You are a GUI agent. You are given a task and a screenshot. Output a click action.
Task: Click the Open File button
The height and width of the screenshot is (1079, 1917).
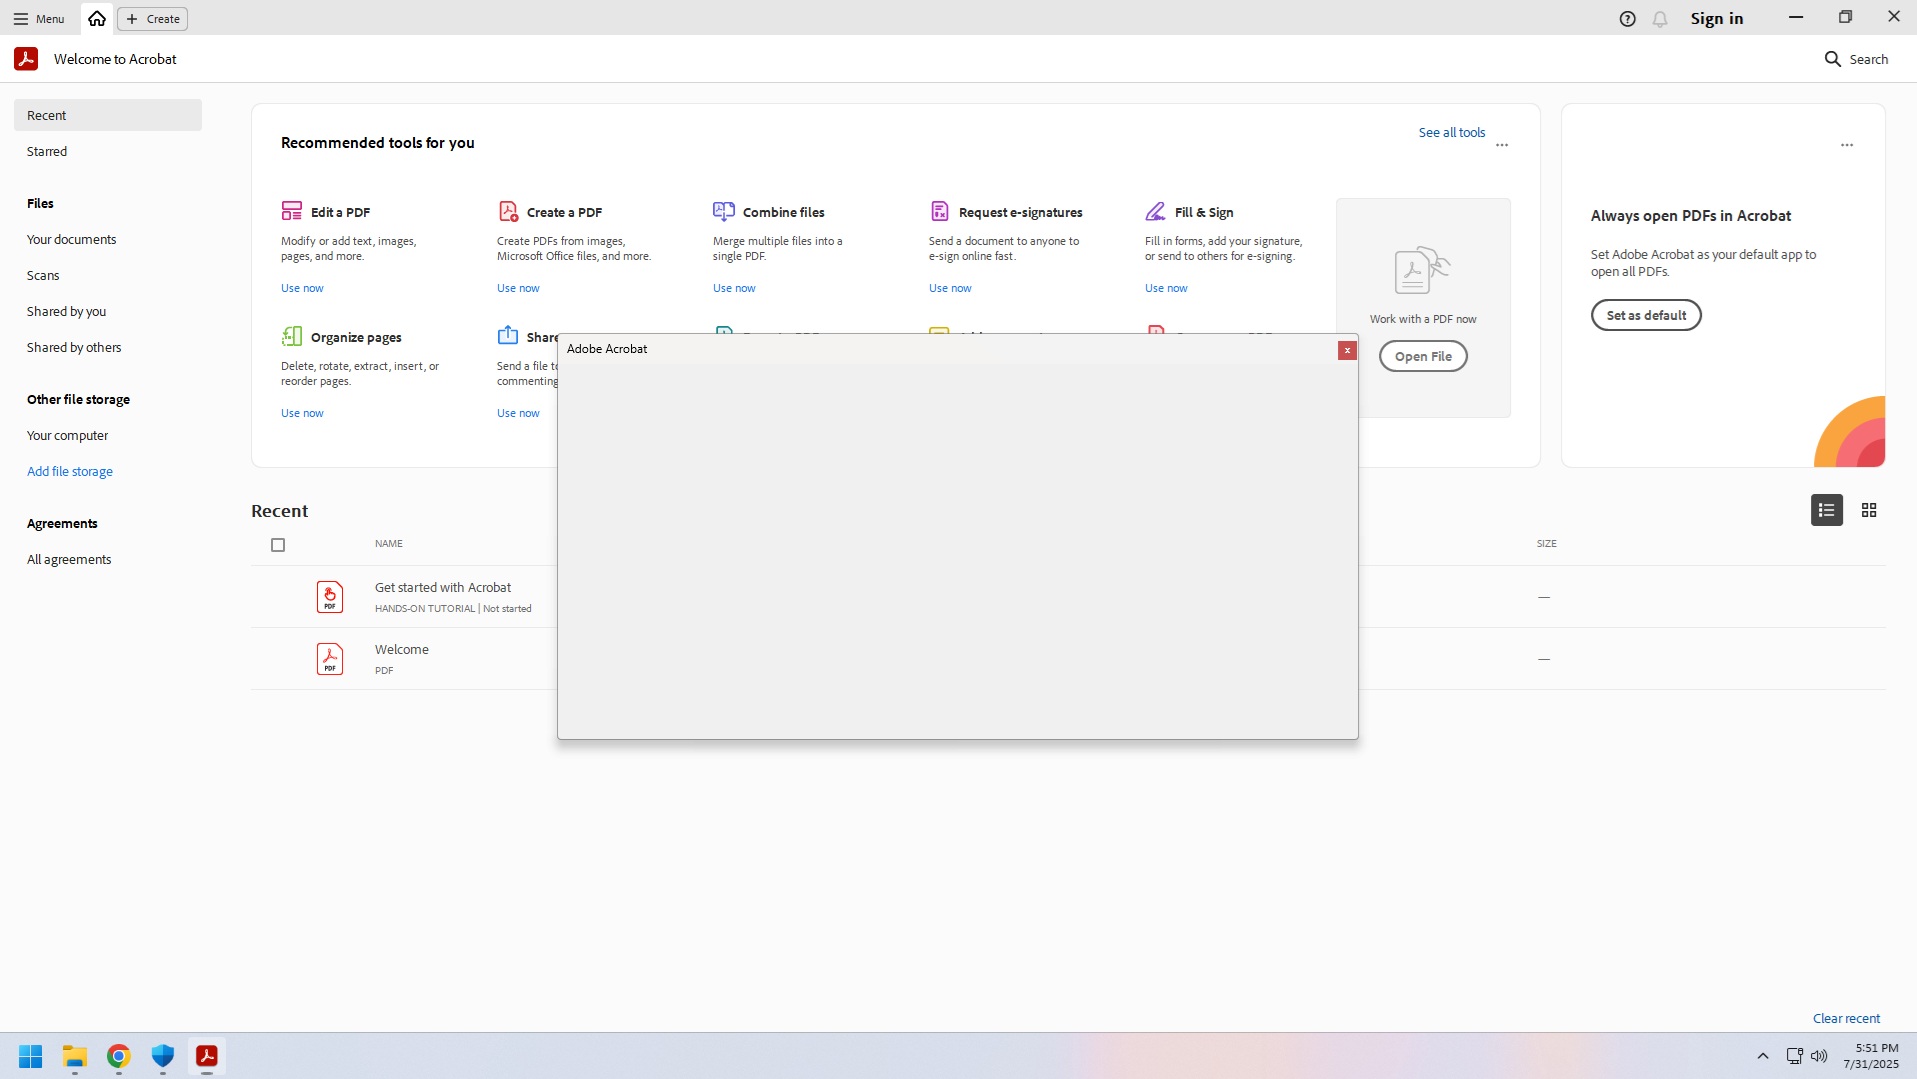[x=1423, y=356]
